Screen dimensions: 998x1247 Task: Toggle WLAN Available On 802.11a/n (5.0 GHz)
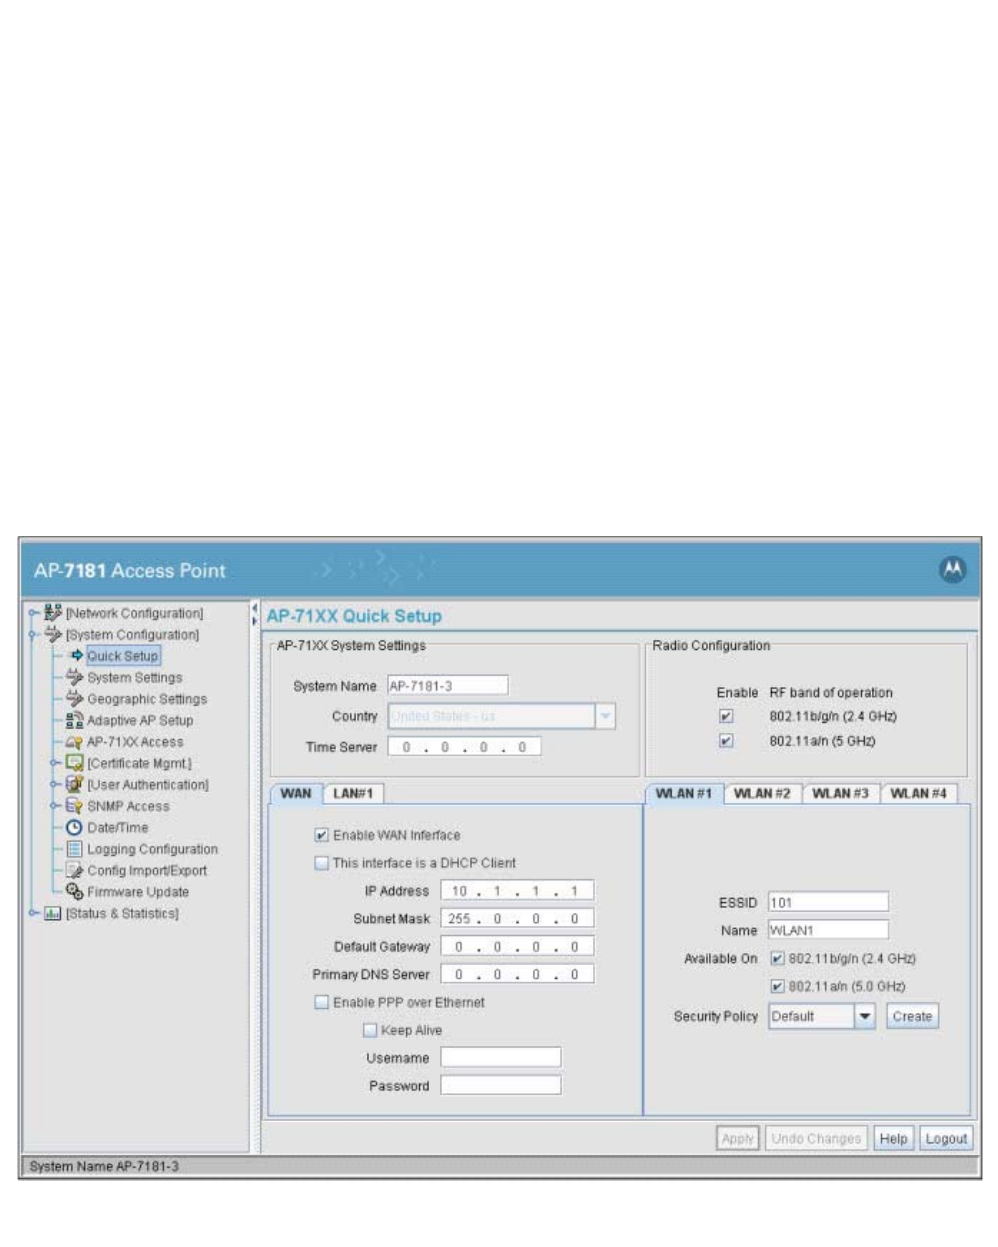tap(777, 986)
